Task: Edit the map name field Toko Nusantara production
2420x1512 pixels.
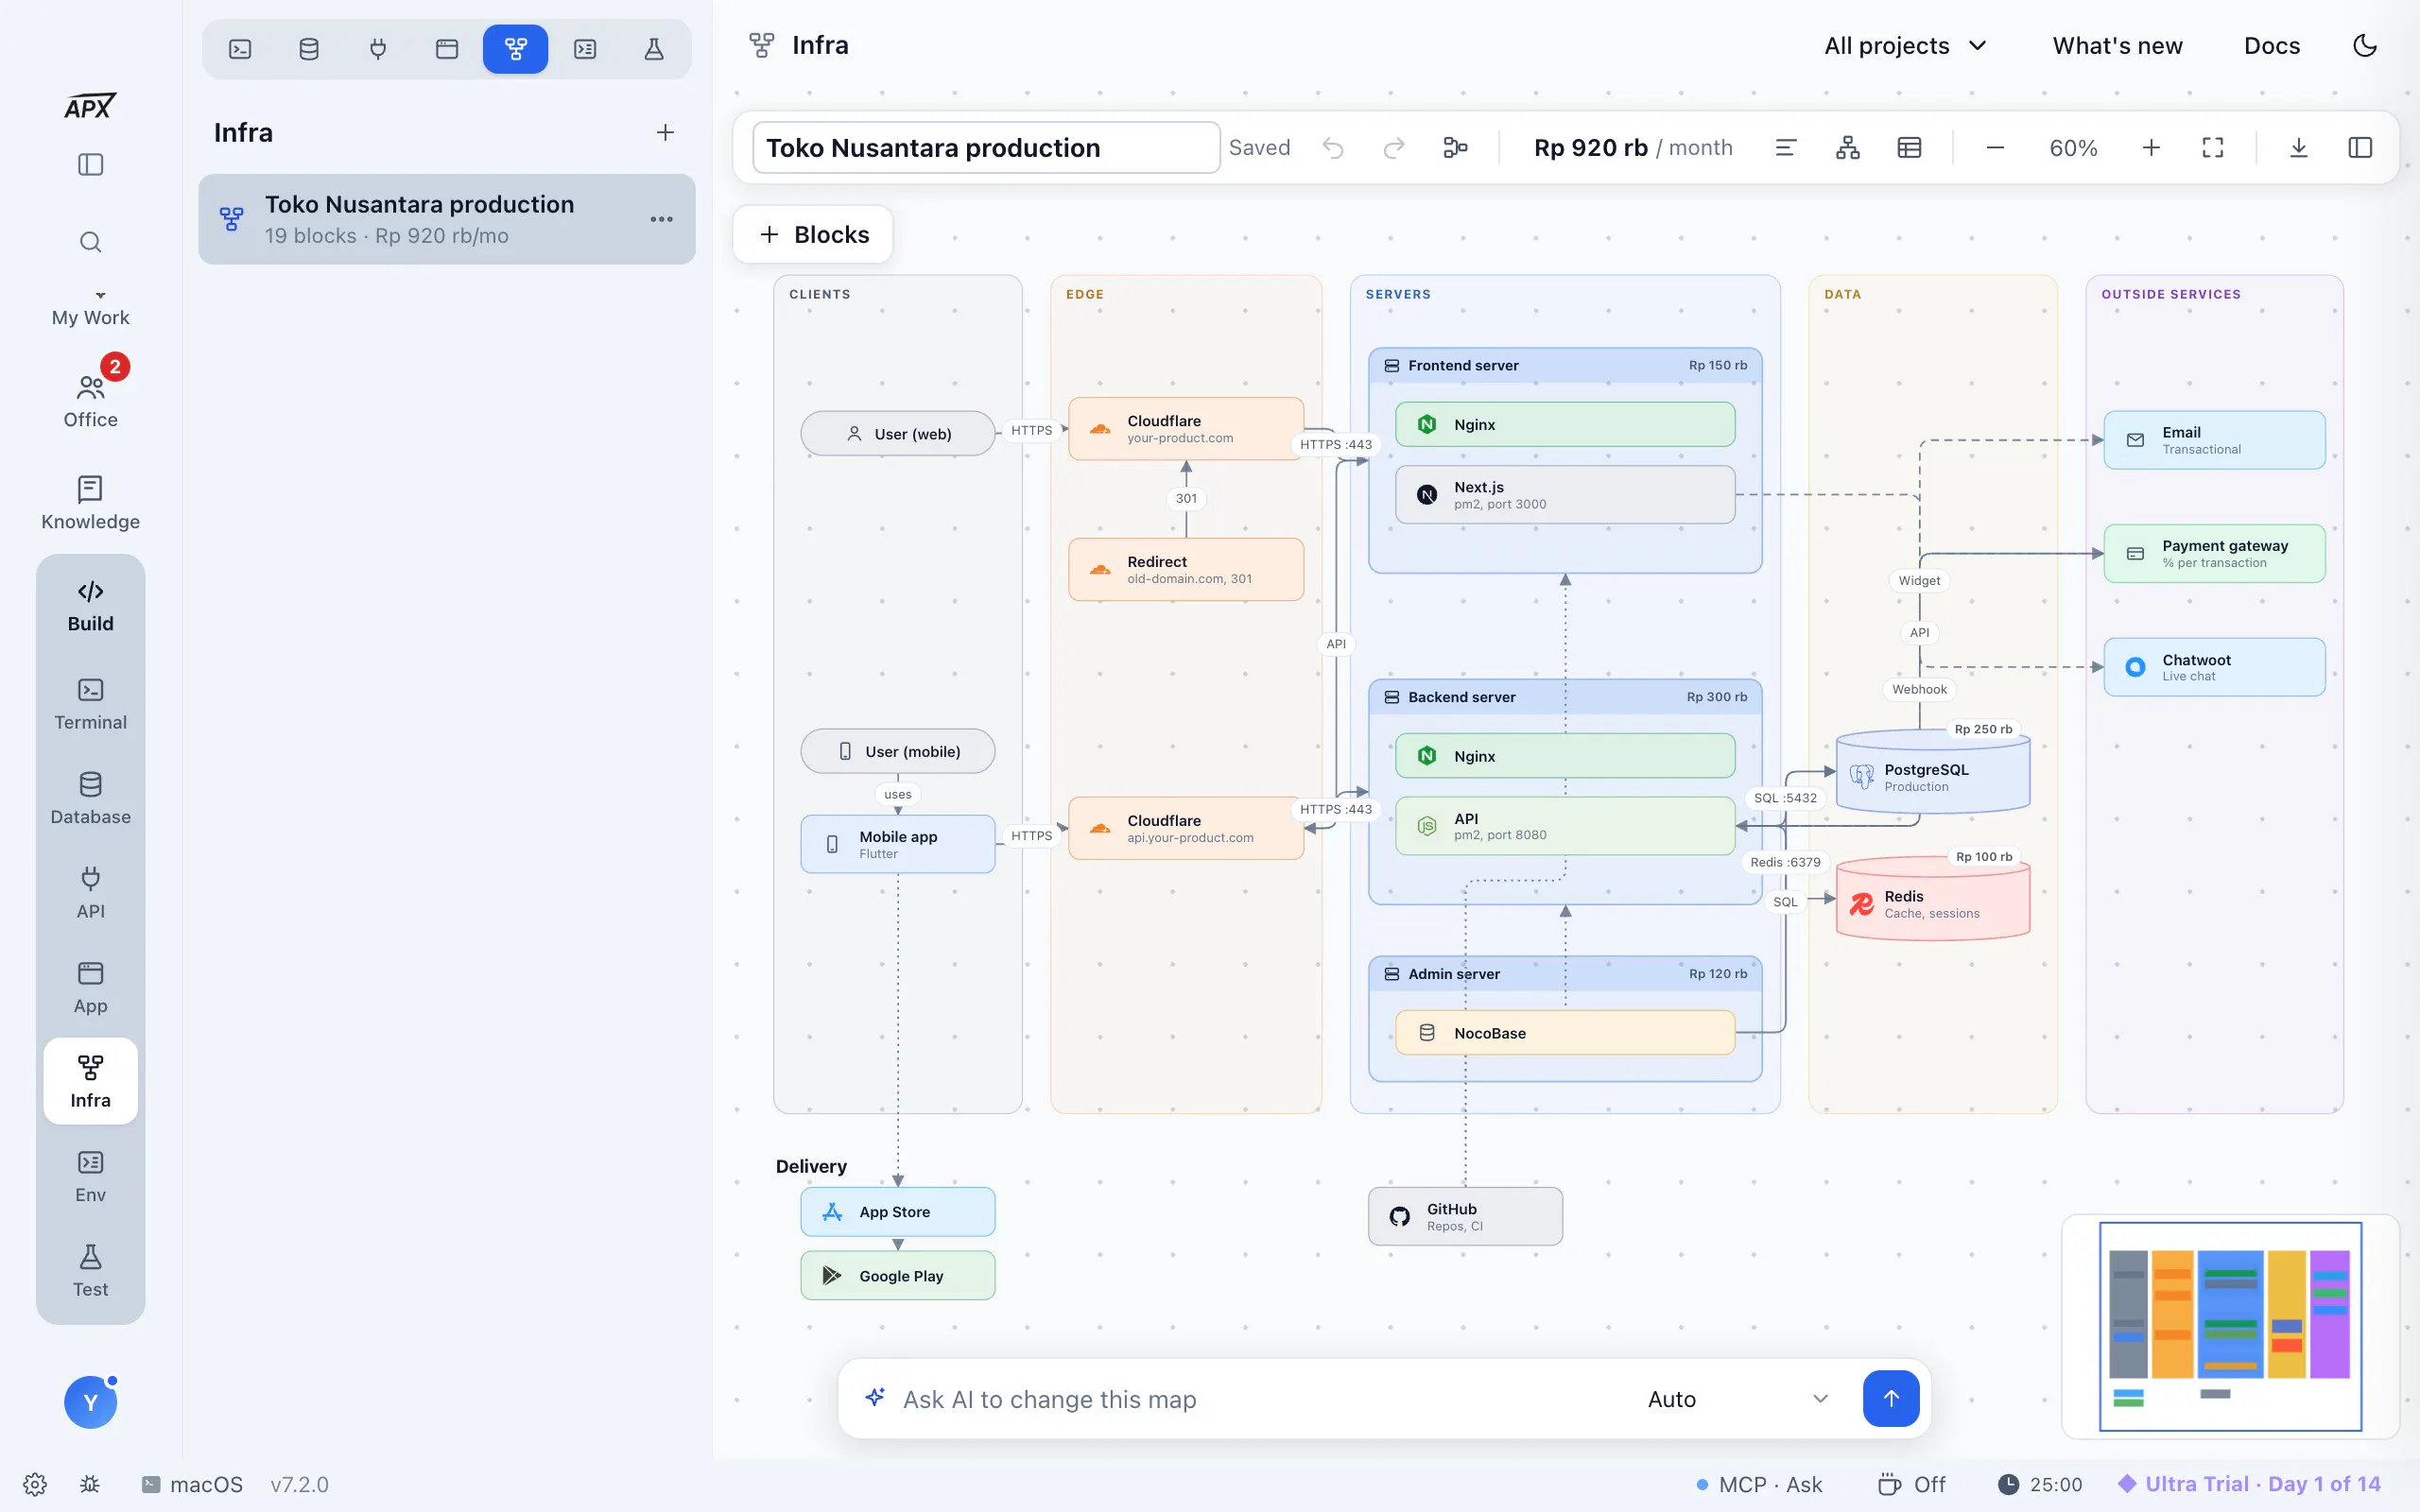Action: [986, 148]
